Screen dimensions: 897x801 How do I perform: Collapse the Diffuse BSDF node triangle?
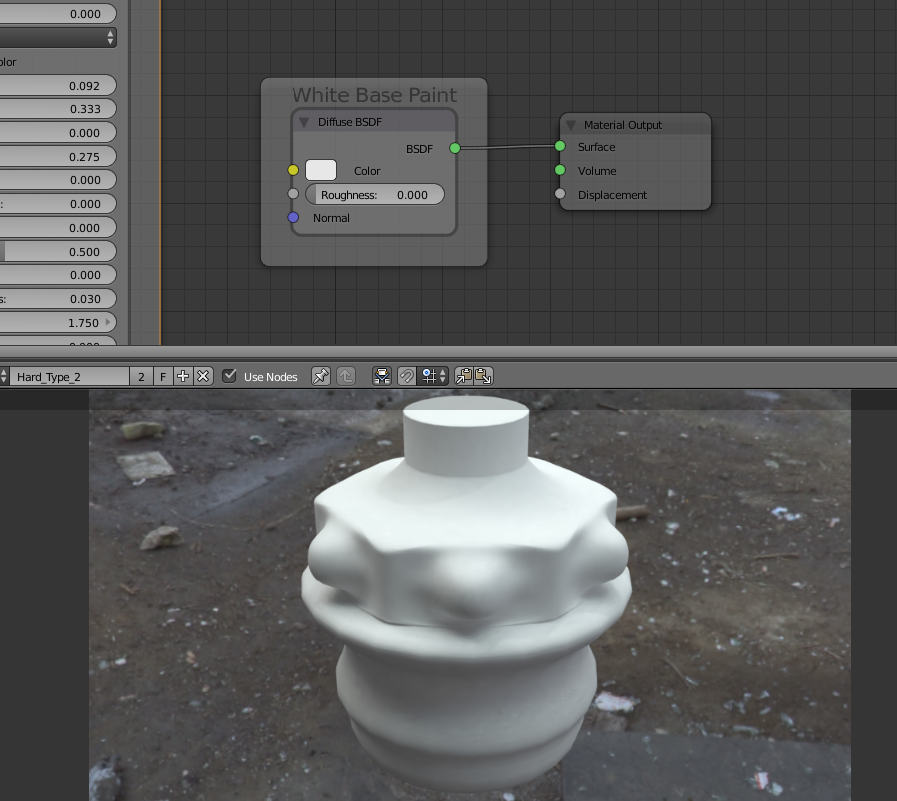click(x=304, y=122)
